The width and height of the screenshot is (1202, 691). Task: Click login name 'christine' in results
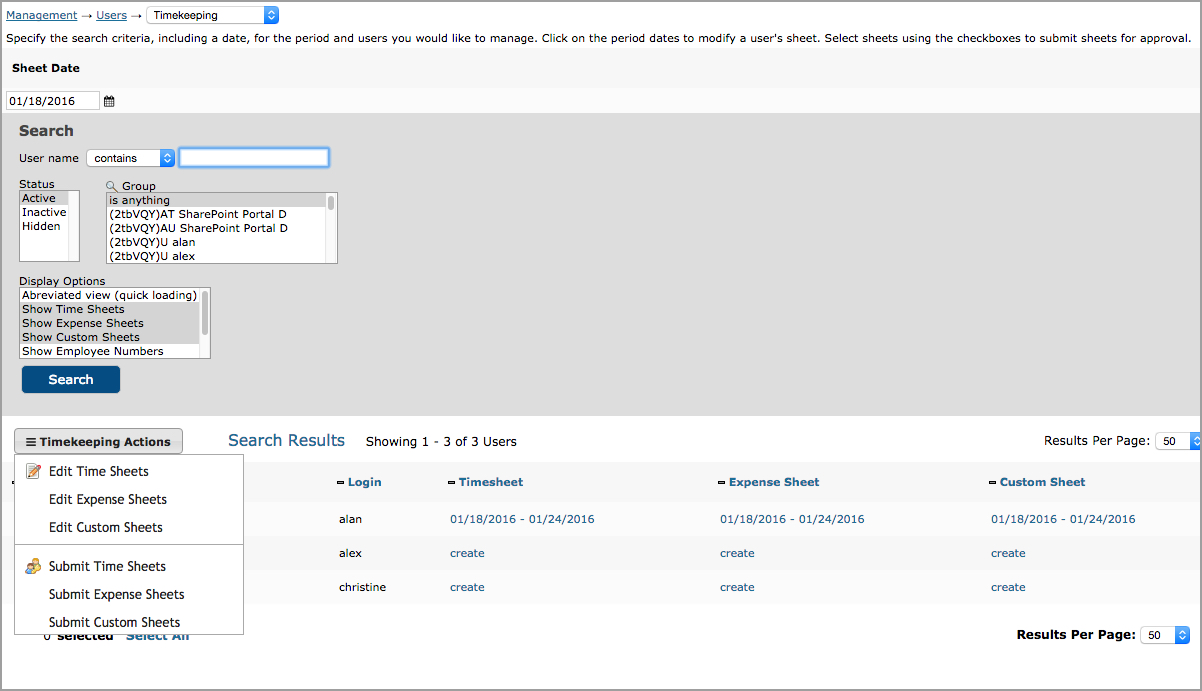(363, 587)
